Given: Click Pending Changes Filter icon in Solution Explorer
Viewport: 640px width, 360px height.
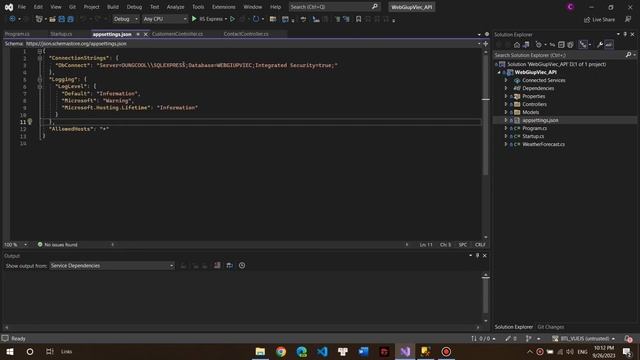Looking at the screenshot, I should tap(538, 44).
